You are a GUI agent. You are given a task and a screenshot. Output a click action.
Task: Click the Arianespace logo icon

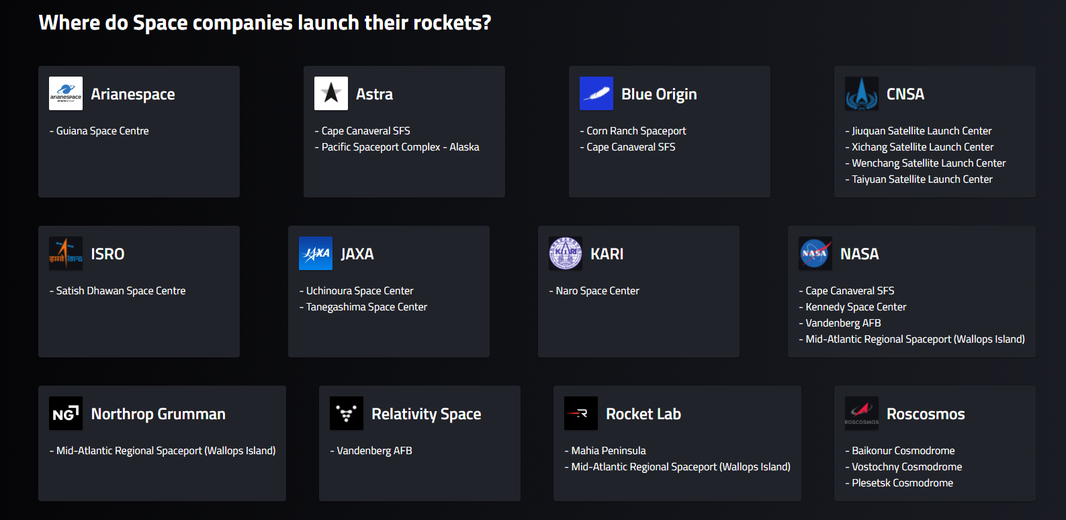[x=66, y=93]
